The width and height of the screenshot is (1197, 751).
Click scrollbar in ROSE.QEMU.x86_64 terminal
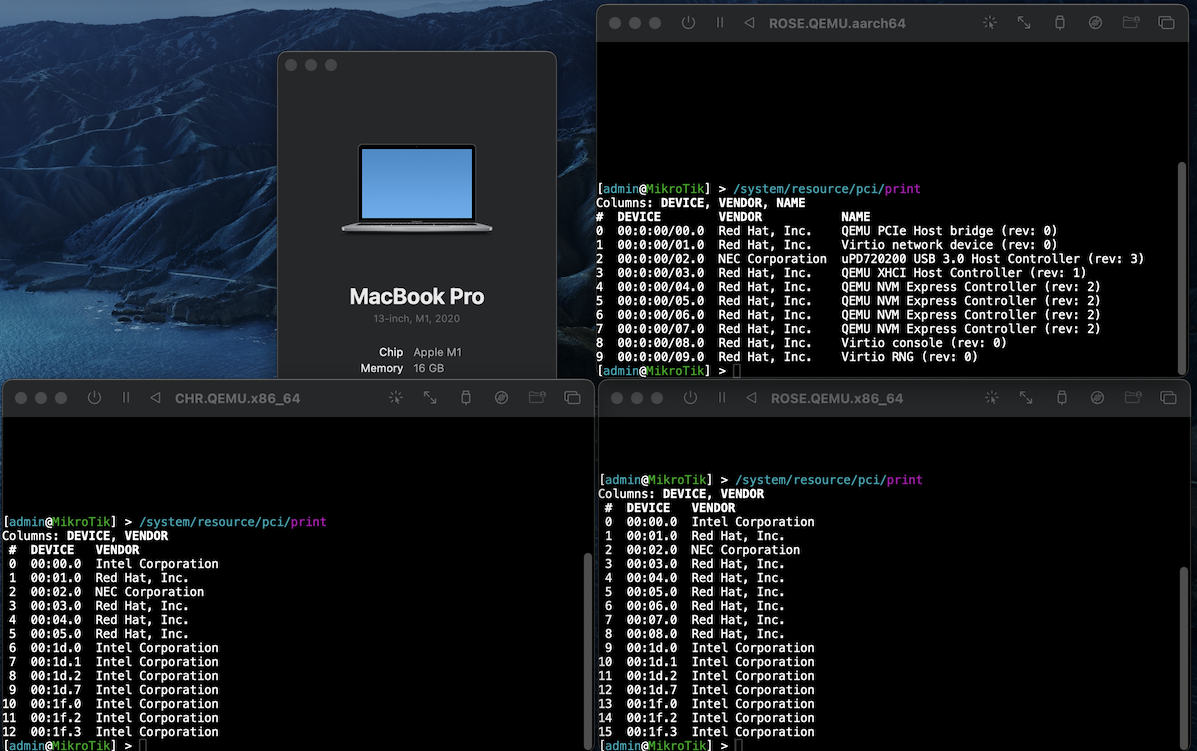coord(1183,656)
